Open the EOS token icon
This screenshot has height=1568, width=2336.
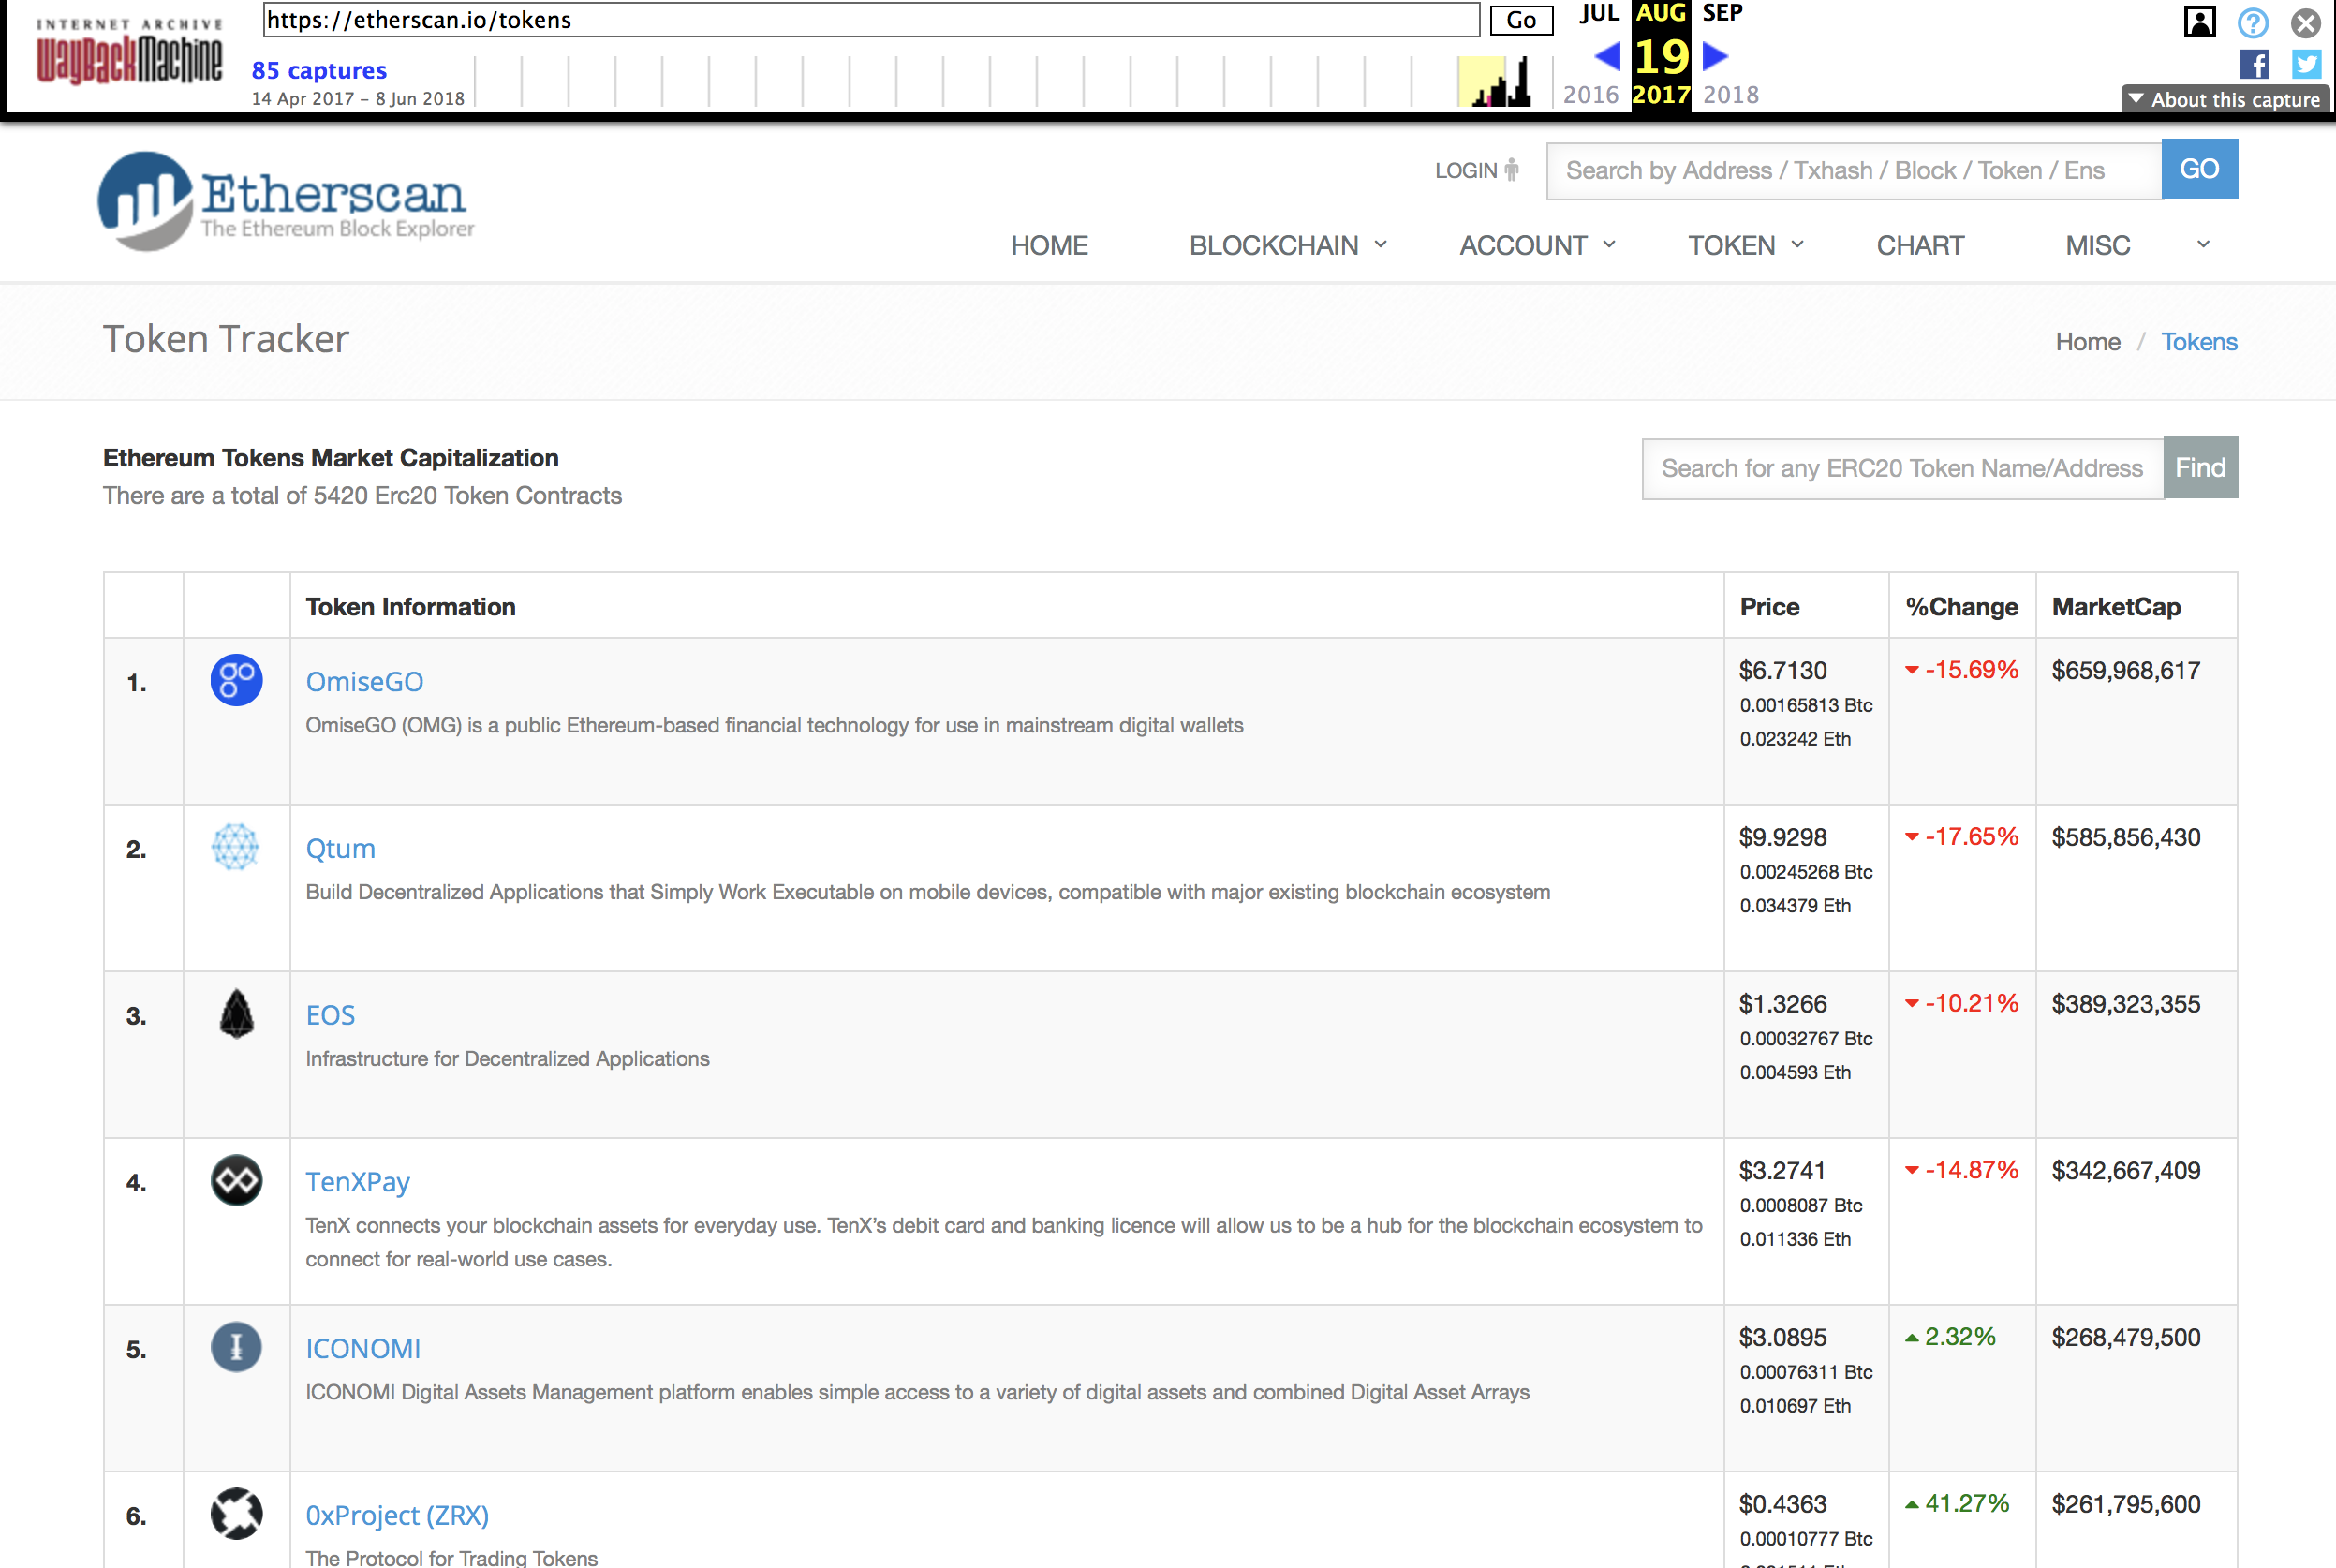point(237,1014)
